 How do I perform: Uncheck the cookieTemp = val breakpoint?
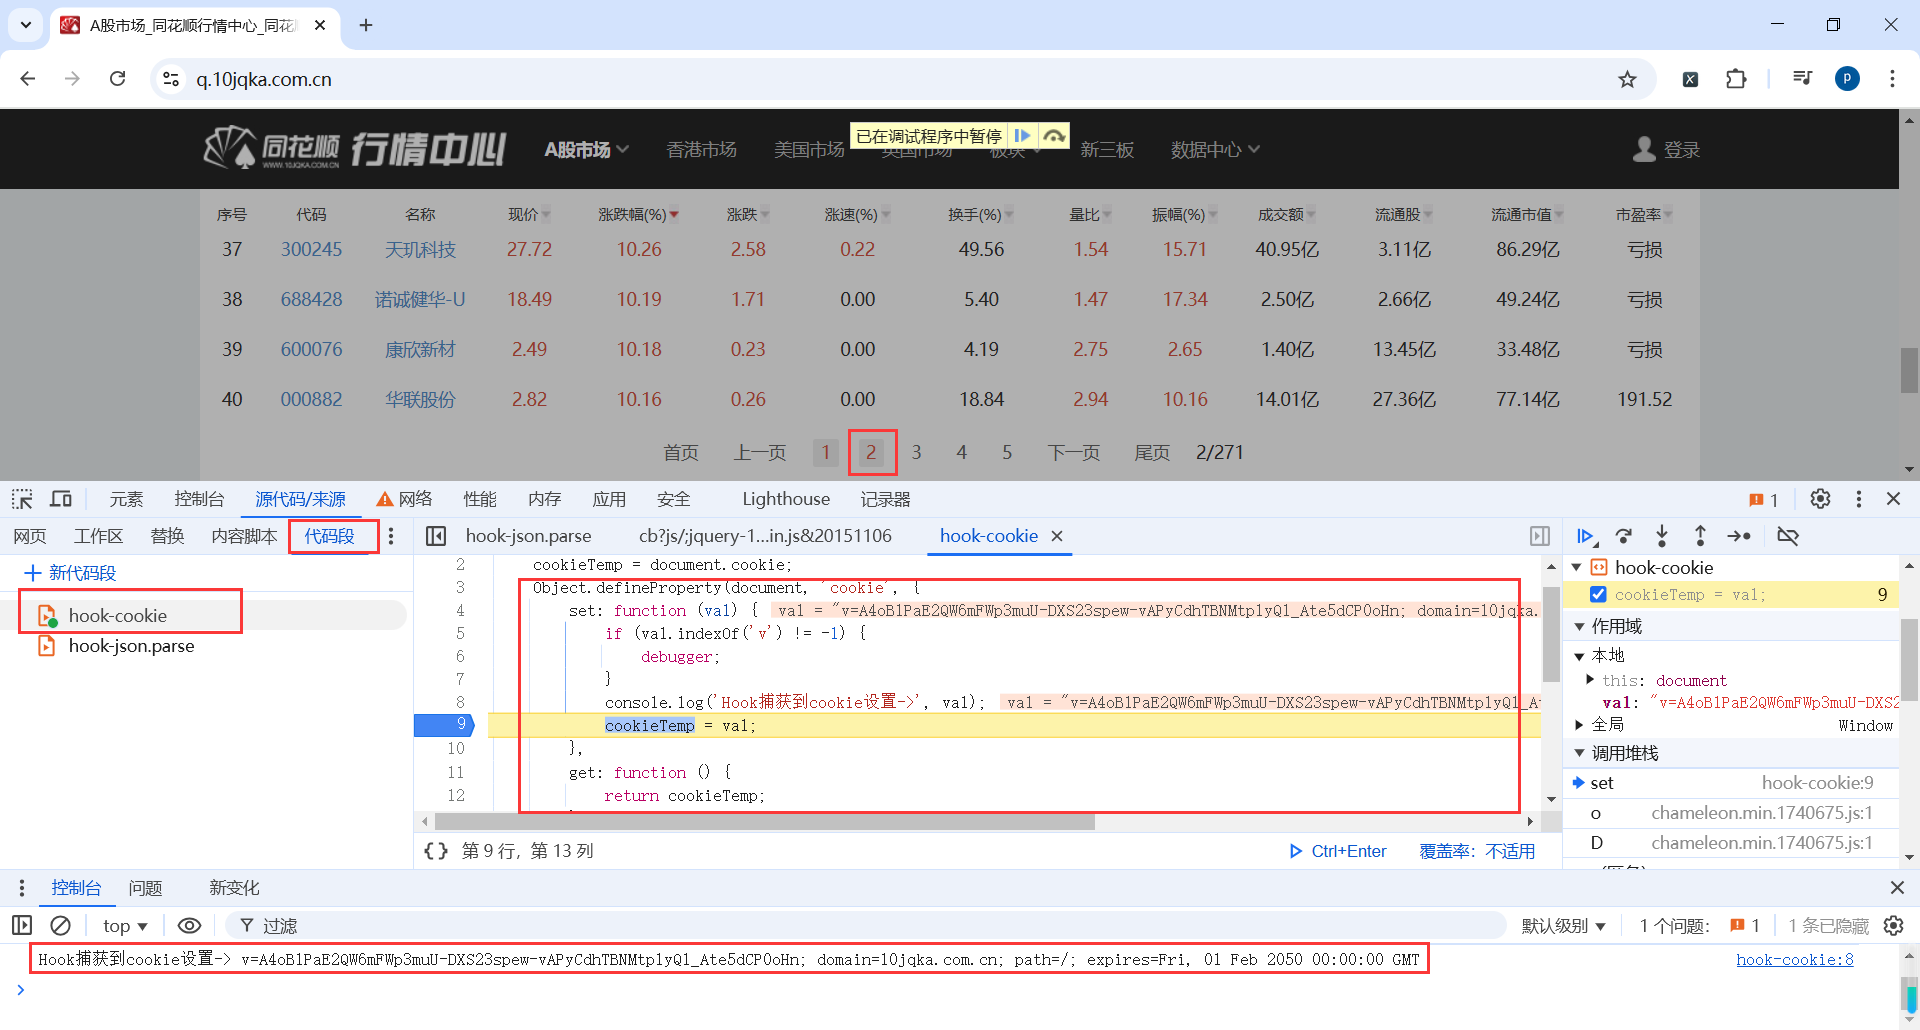(1598, 595)
